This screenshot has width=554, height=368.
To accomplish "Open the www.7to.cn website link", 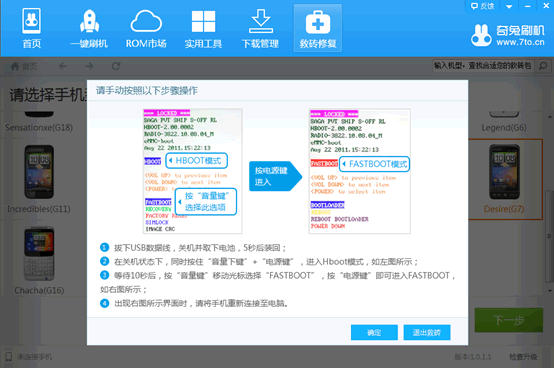I will pyautogui.click(x=520, y=42).
